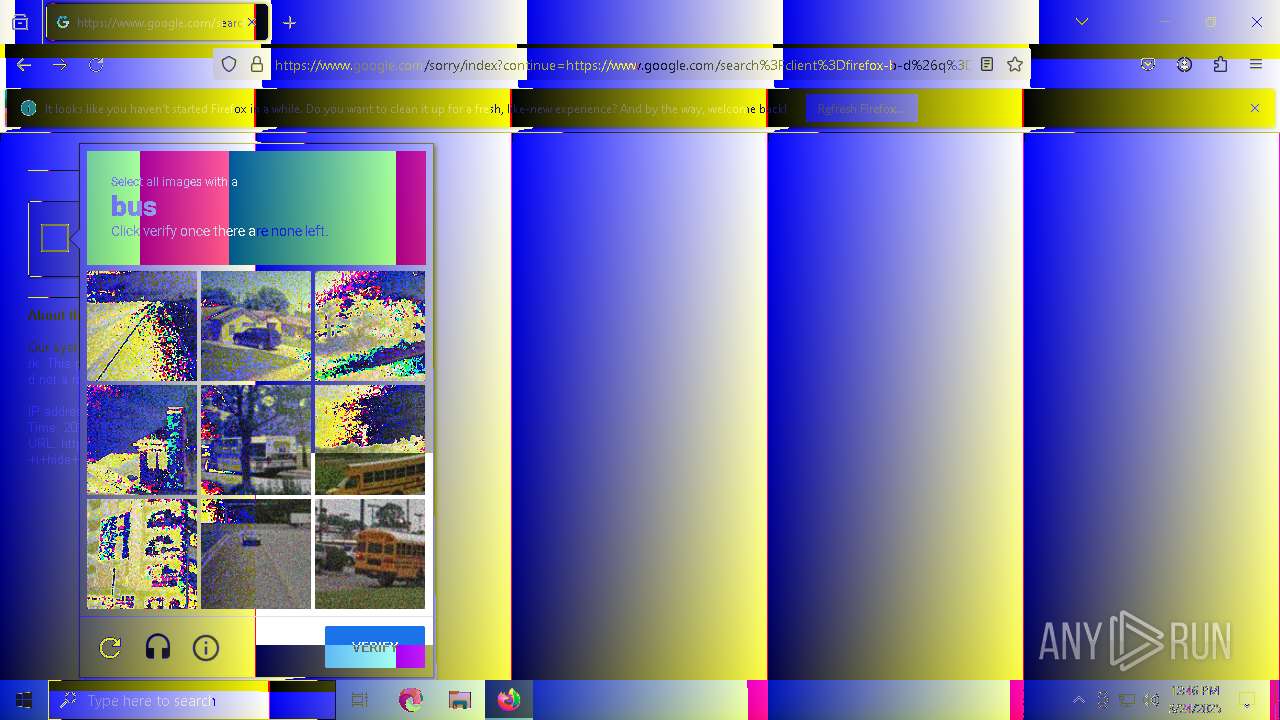Toggle reader view icon

(x=987, y=64)
